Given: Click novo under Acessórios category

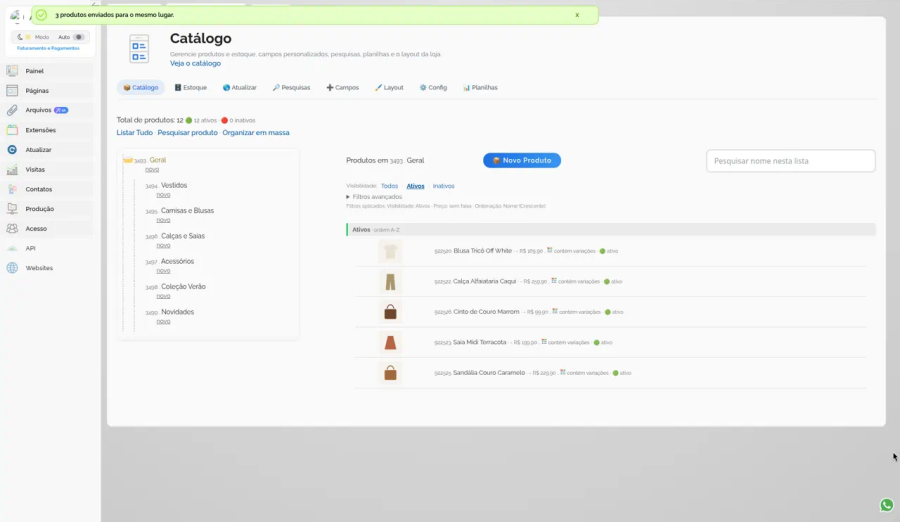Looking at the screenshot, I should pyautogui.click(x=163, y=271).
